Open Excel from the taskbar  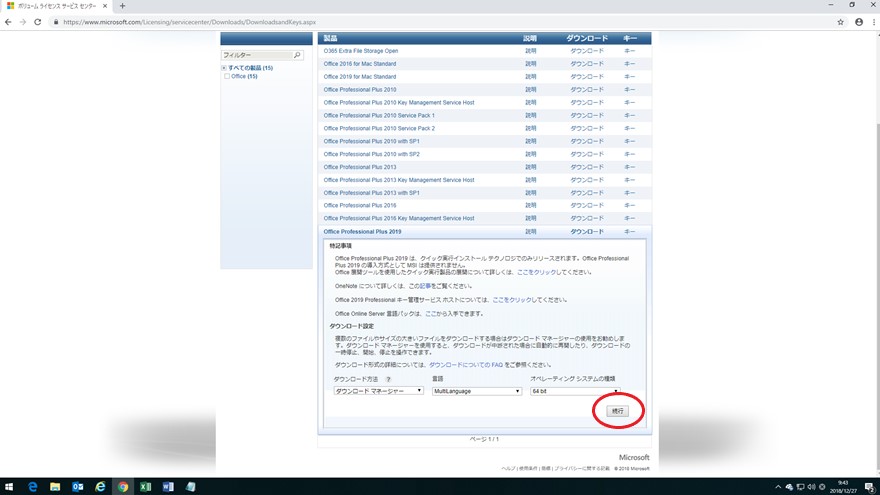click(145, 487)
